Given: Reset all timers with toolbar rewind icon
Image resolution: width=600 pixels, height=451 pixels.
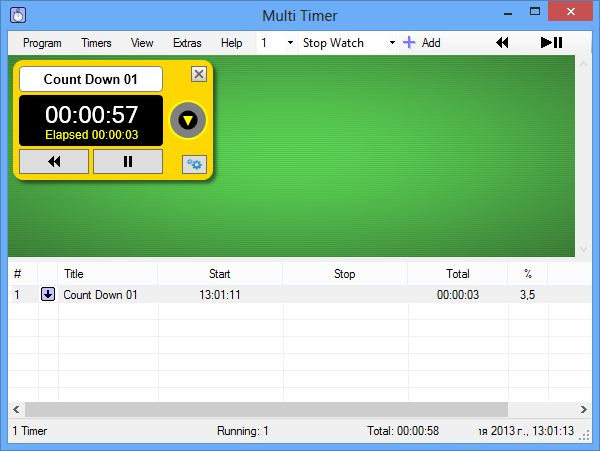Looking at the screenshot, I should 502,42.
